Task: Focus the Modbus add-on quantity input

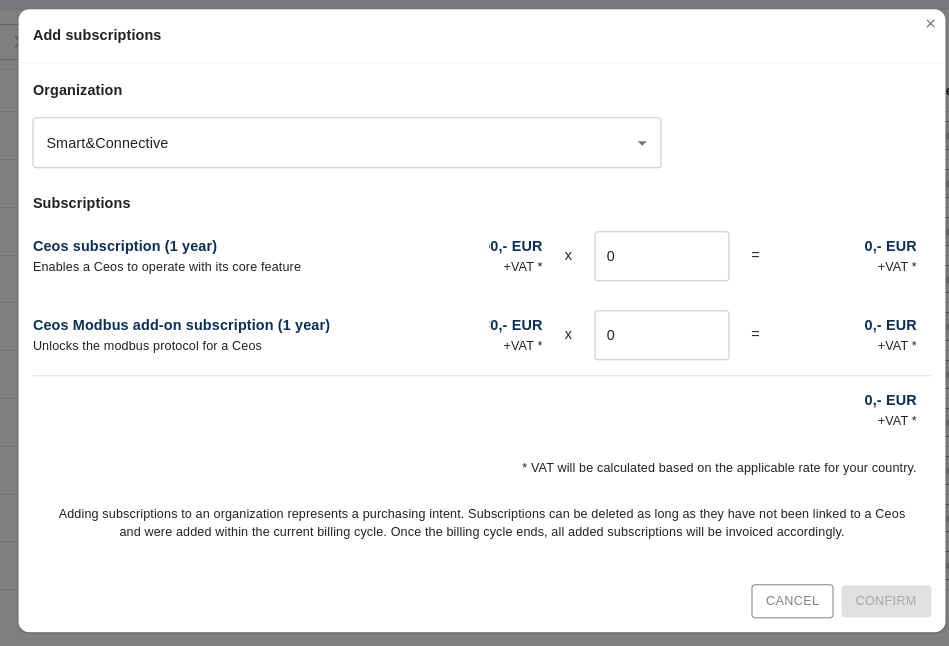Action: (661, 335)
